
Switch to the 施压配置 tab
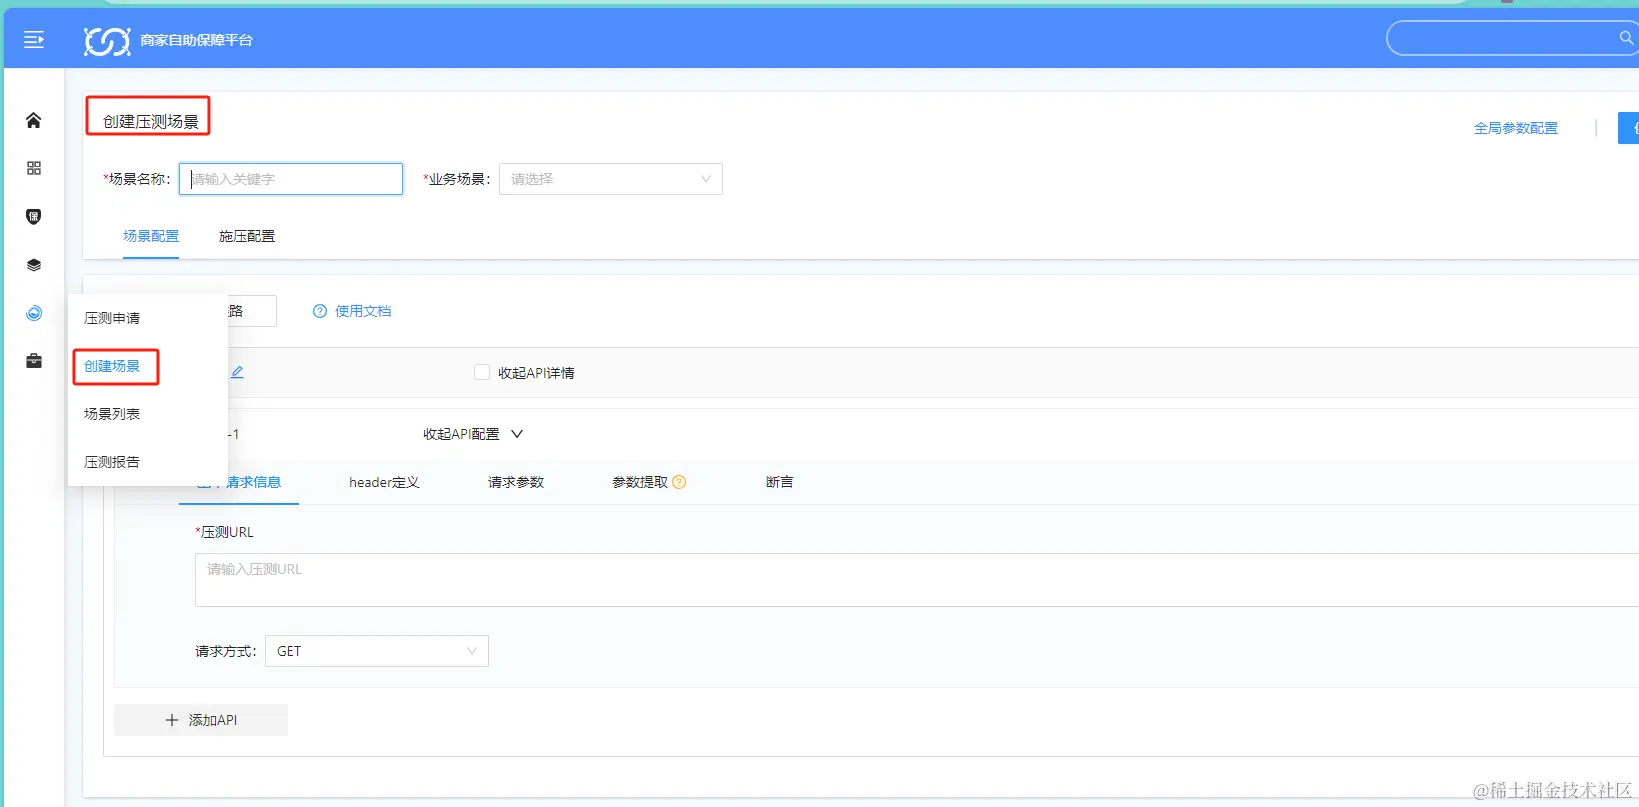247,236
